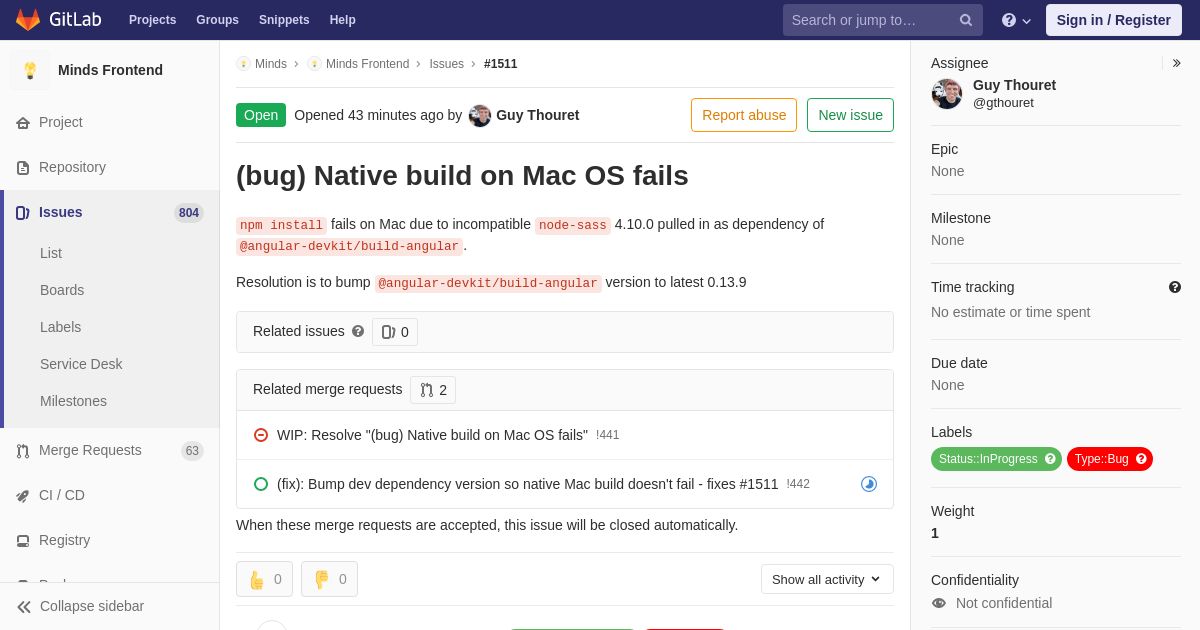Click the Weight value 1
This screenshot has width=1200, height=630.
coord(935,533)
